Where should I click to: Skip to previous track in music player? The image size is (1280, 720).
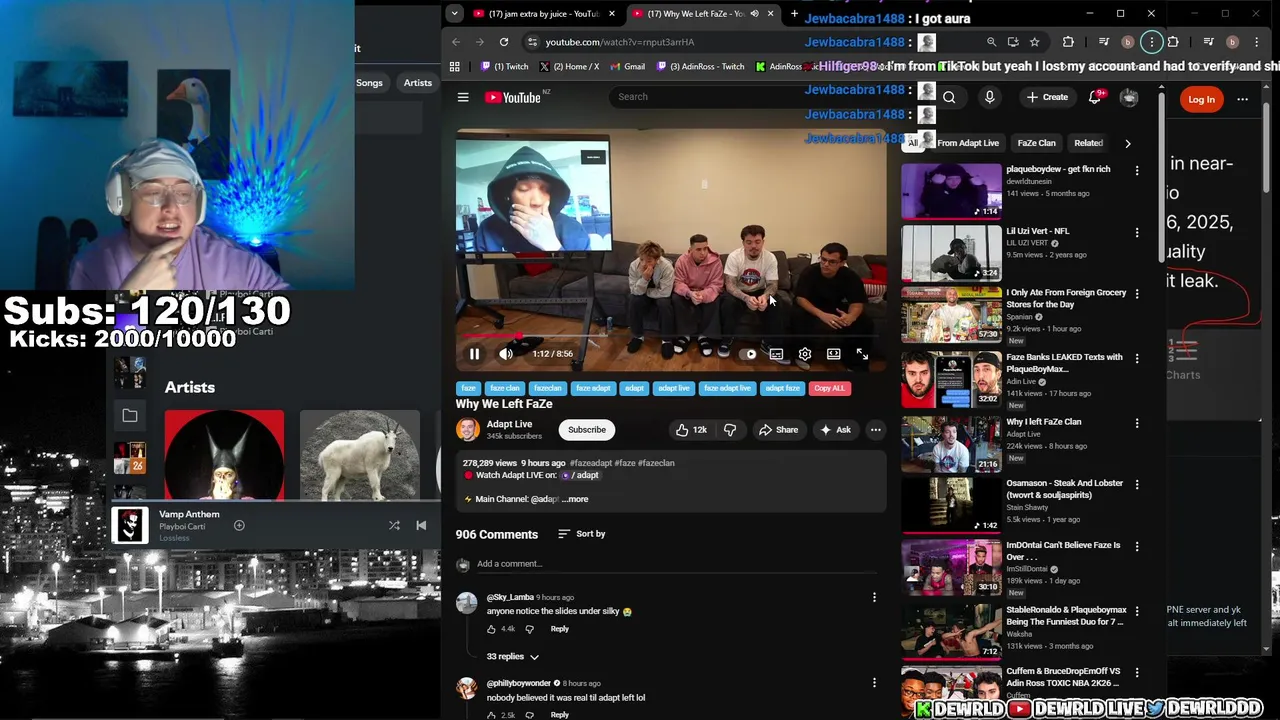point(421,526)
